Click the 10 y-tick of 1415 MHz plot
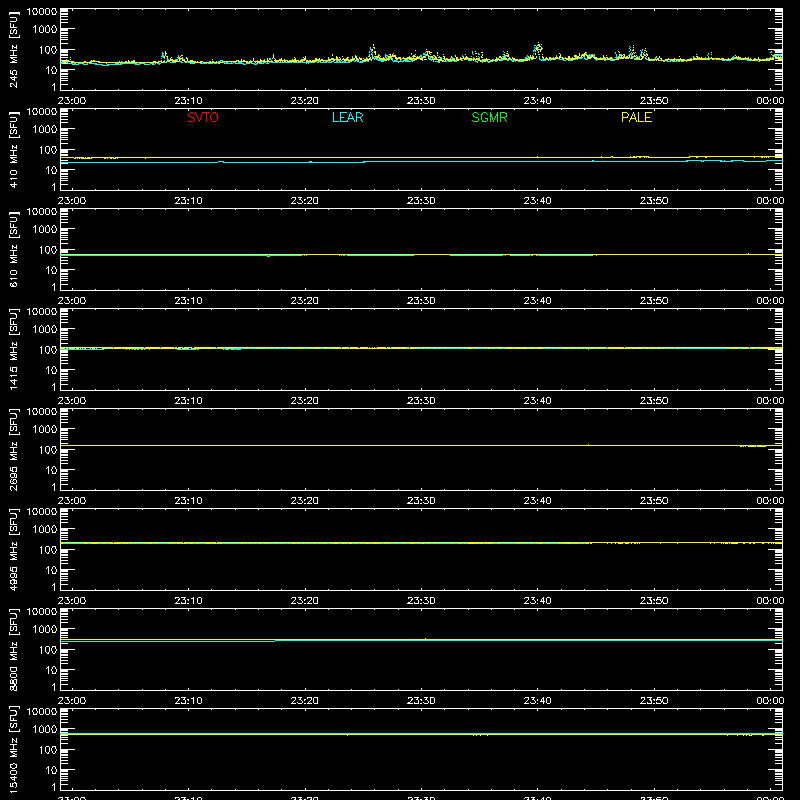800x800 pixels. tap(51, 370)
